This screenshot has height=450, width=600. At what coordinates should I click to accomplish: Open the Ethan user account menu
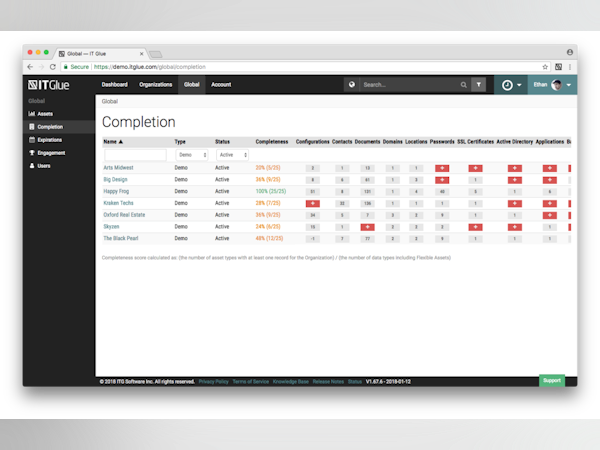pyautogui.click(x=552, y=85)
